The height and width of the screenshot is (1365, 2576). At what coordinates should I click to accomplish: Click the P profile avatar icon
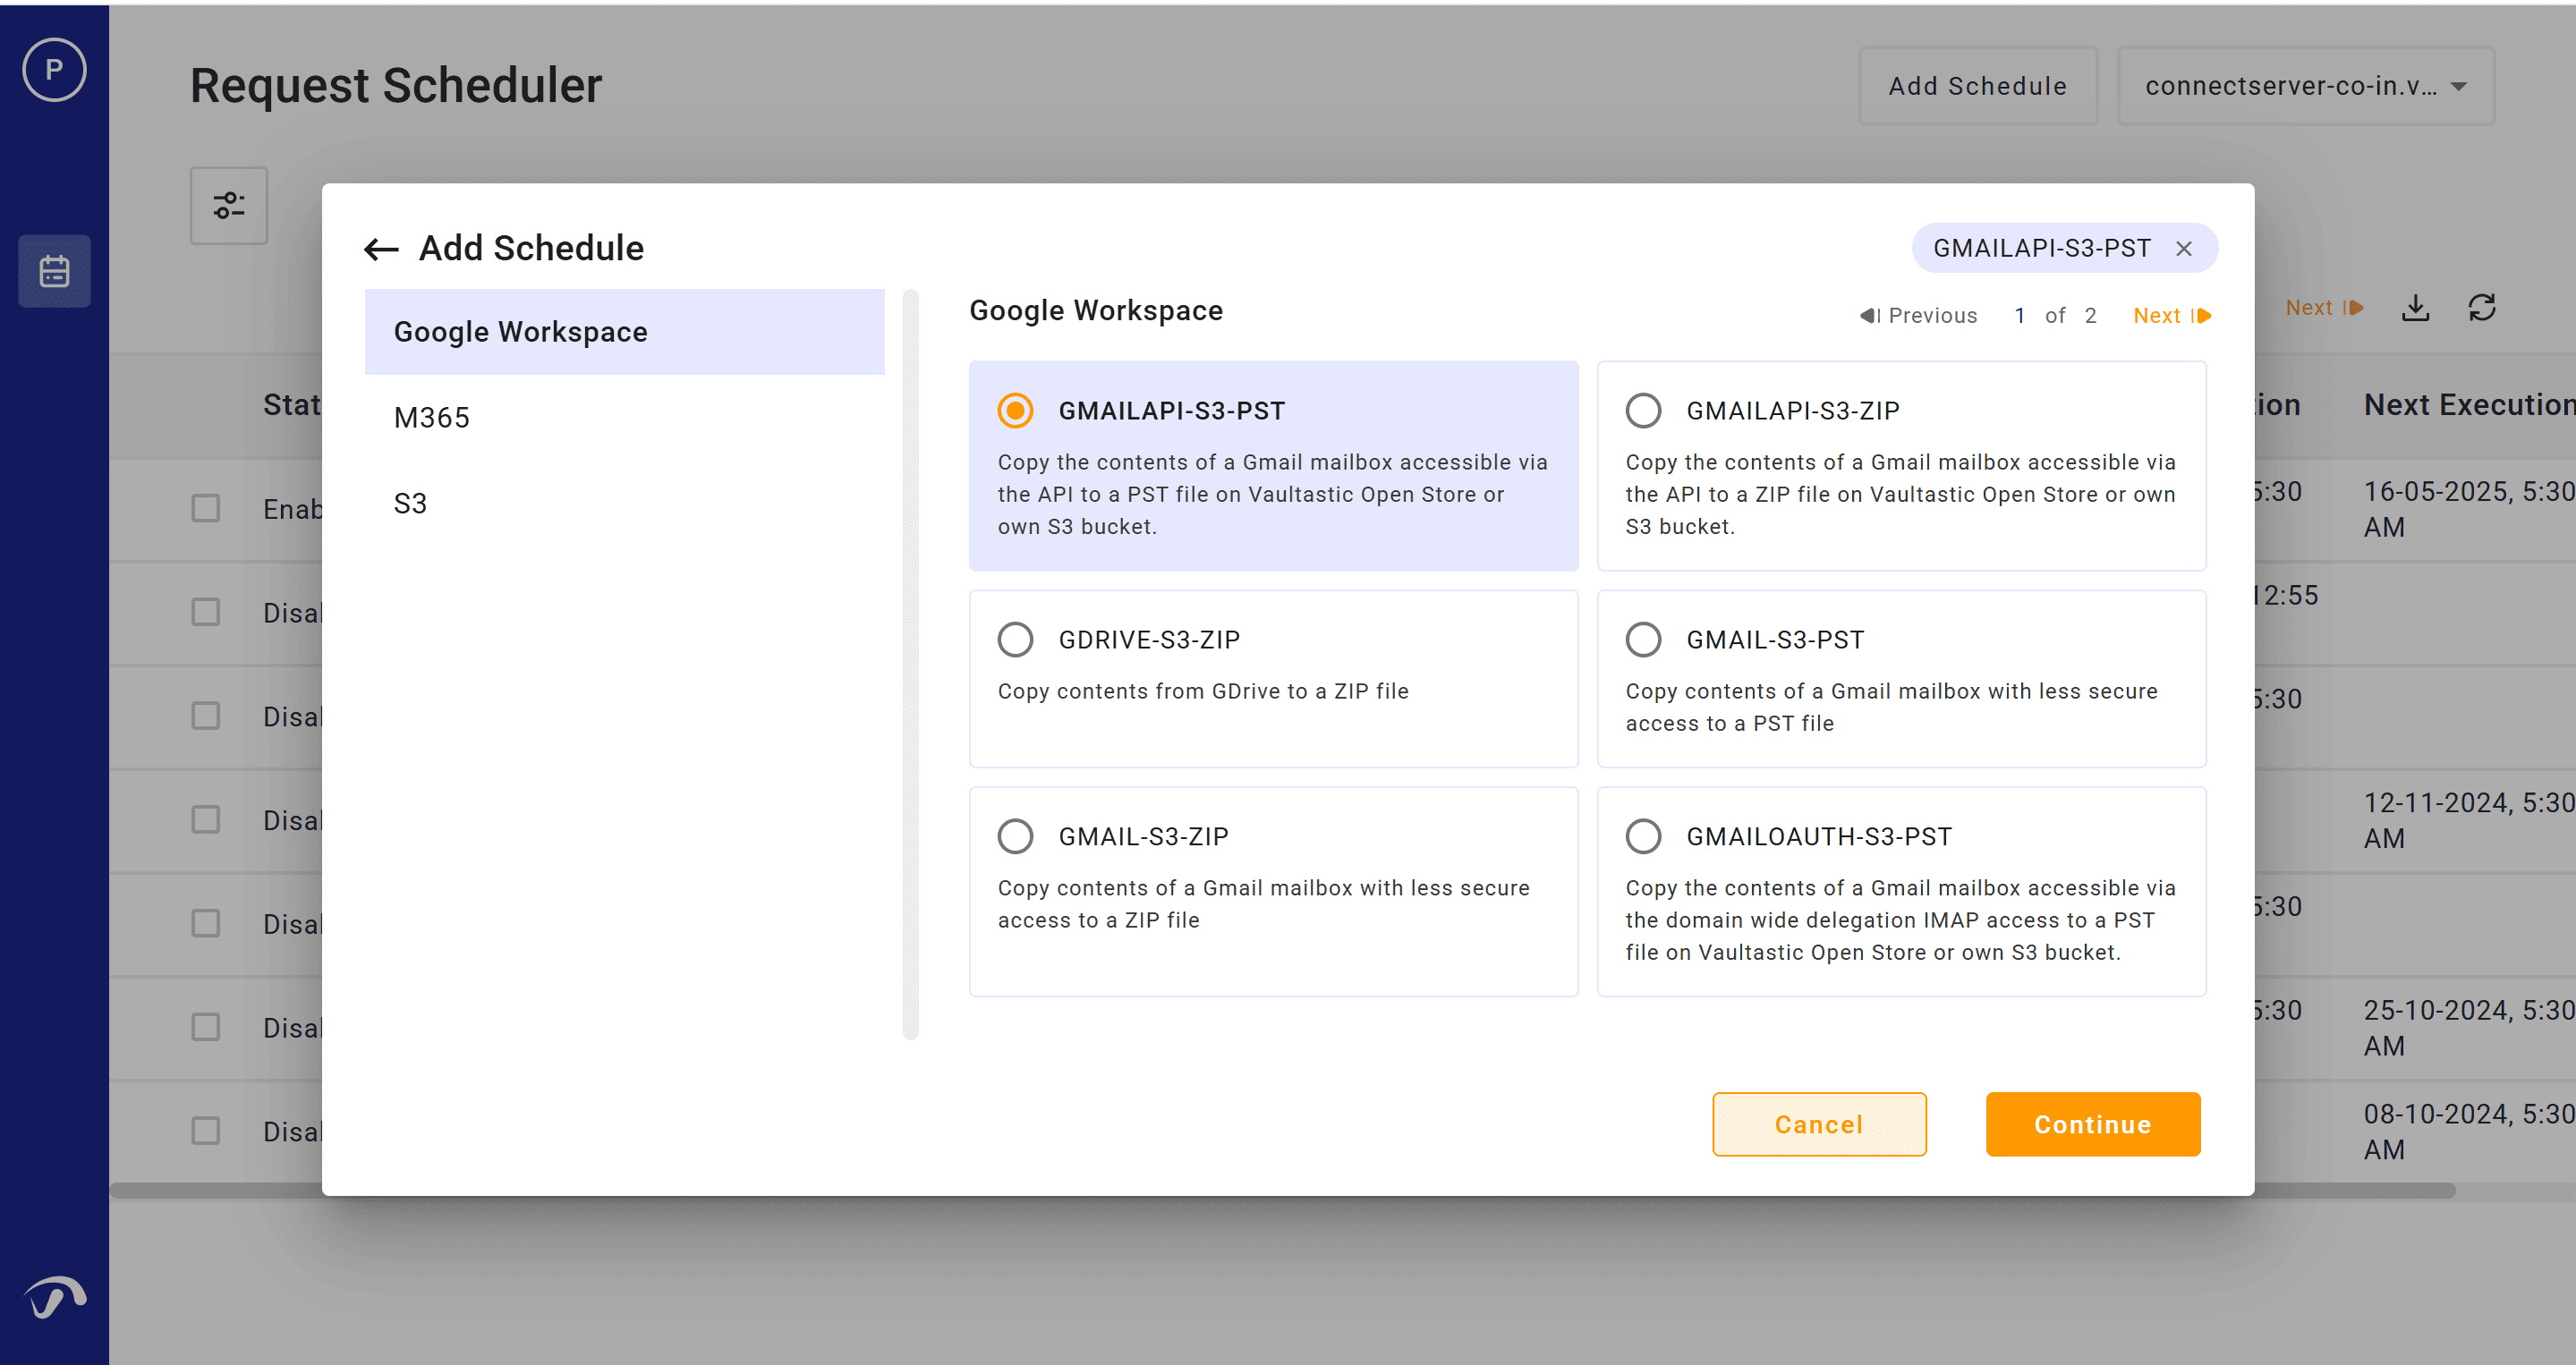pos(54,70)
